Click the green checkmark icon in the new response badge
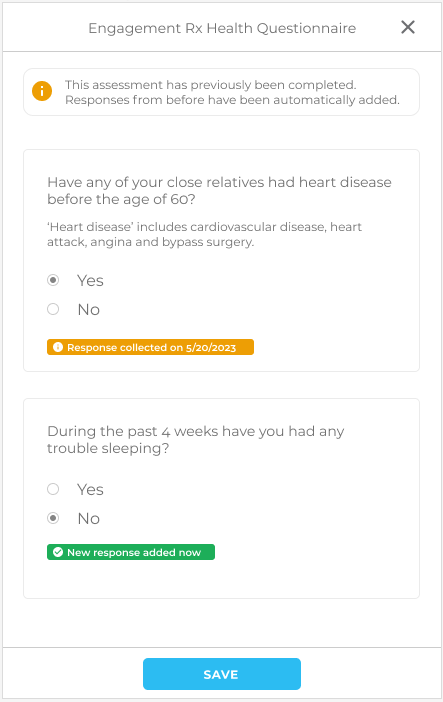 coord(58,552)
